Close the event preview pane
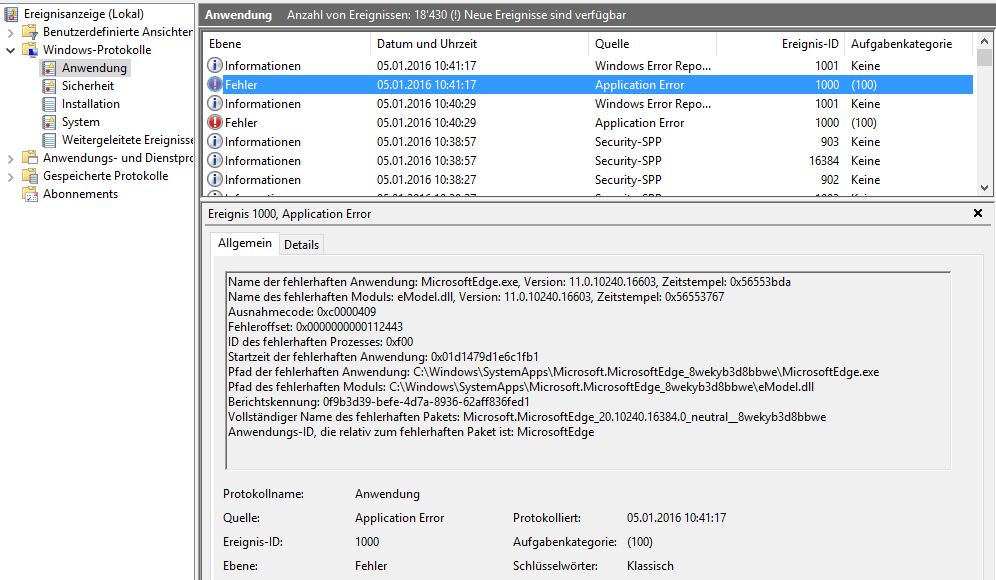This screenshot has width=996, height=580. tap(978, 213)
